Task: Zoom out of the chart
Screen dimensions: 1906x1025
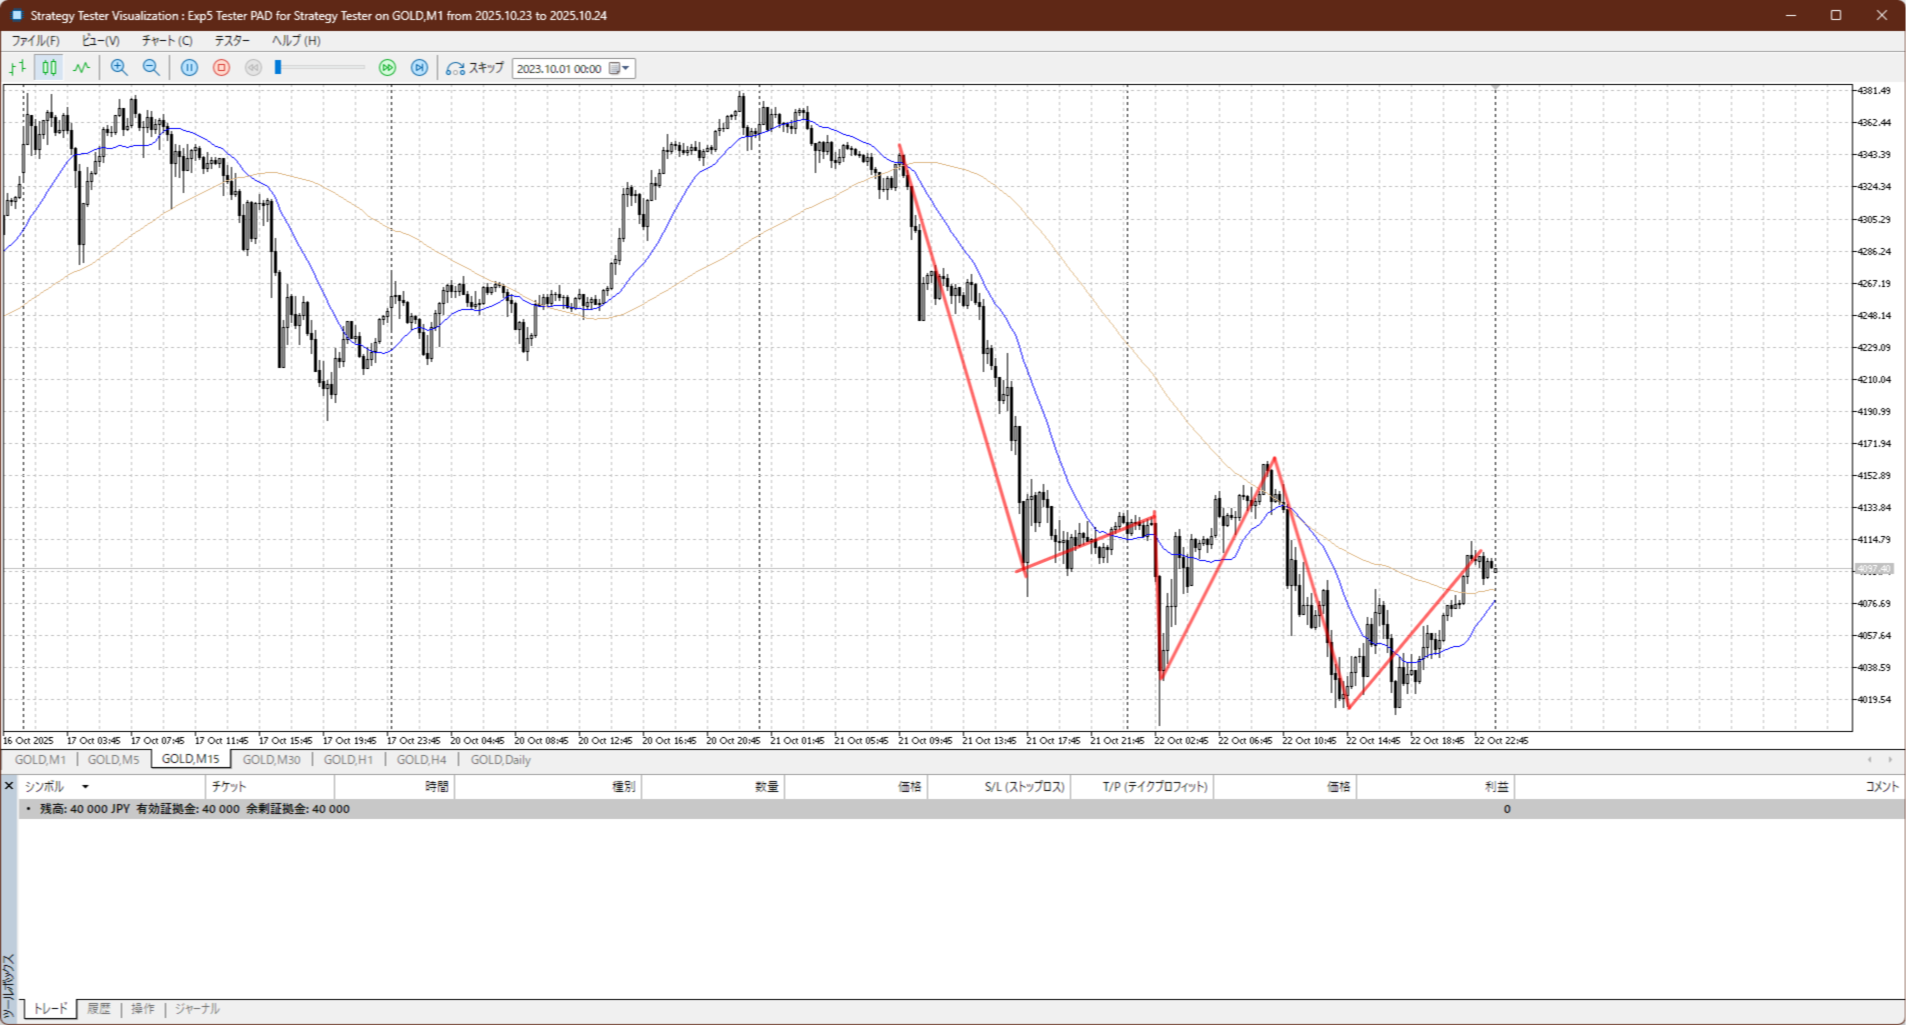Action: pos(151,68)
